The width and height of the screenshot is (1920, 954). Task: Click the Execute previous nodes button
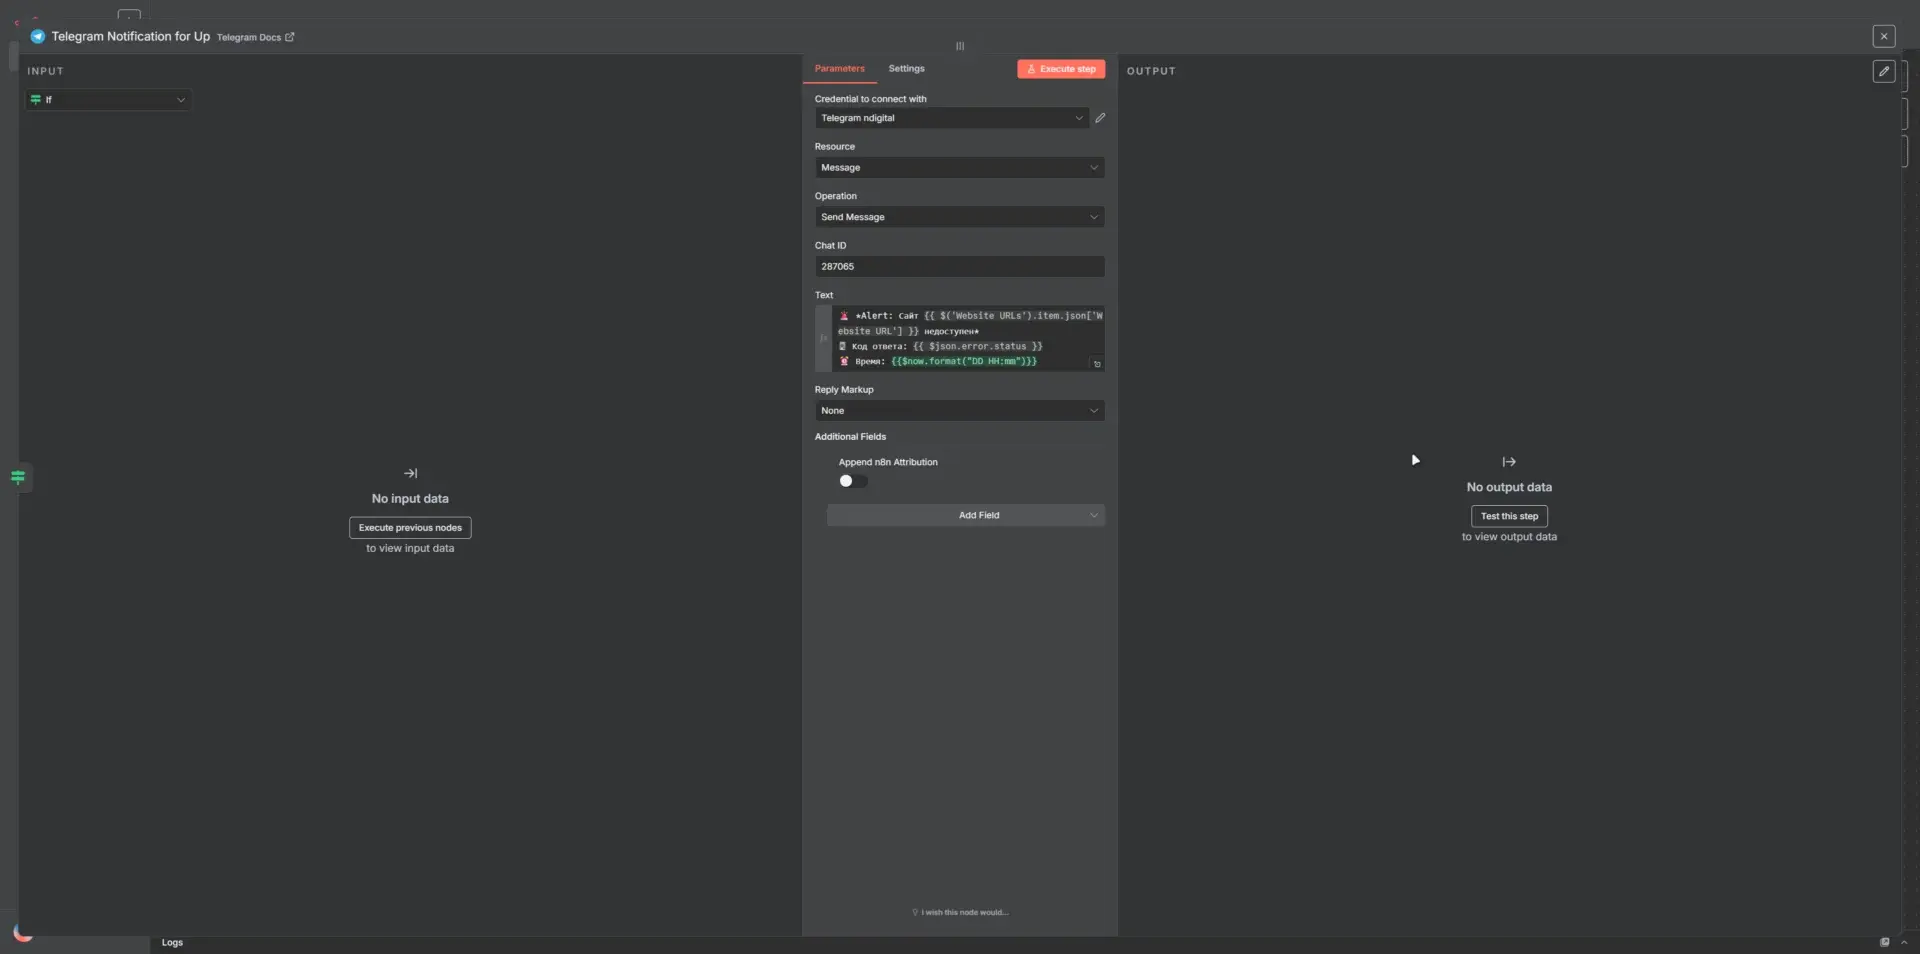(x=410, y=528)
